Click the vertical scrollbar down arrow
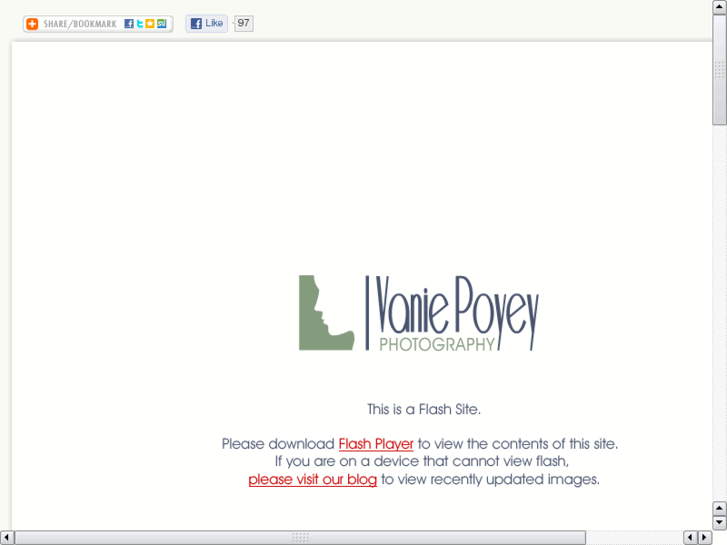 click(719, 522)
